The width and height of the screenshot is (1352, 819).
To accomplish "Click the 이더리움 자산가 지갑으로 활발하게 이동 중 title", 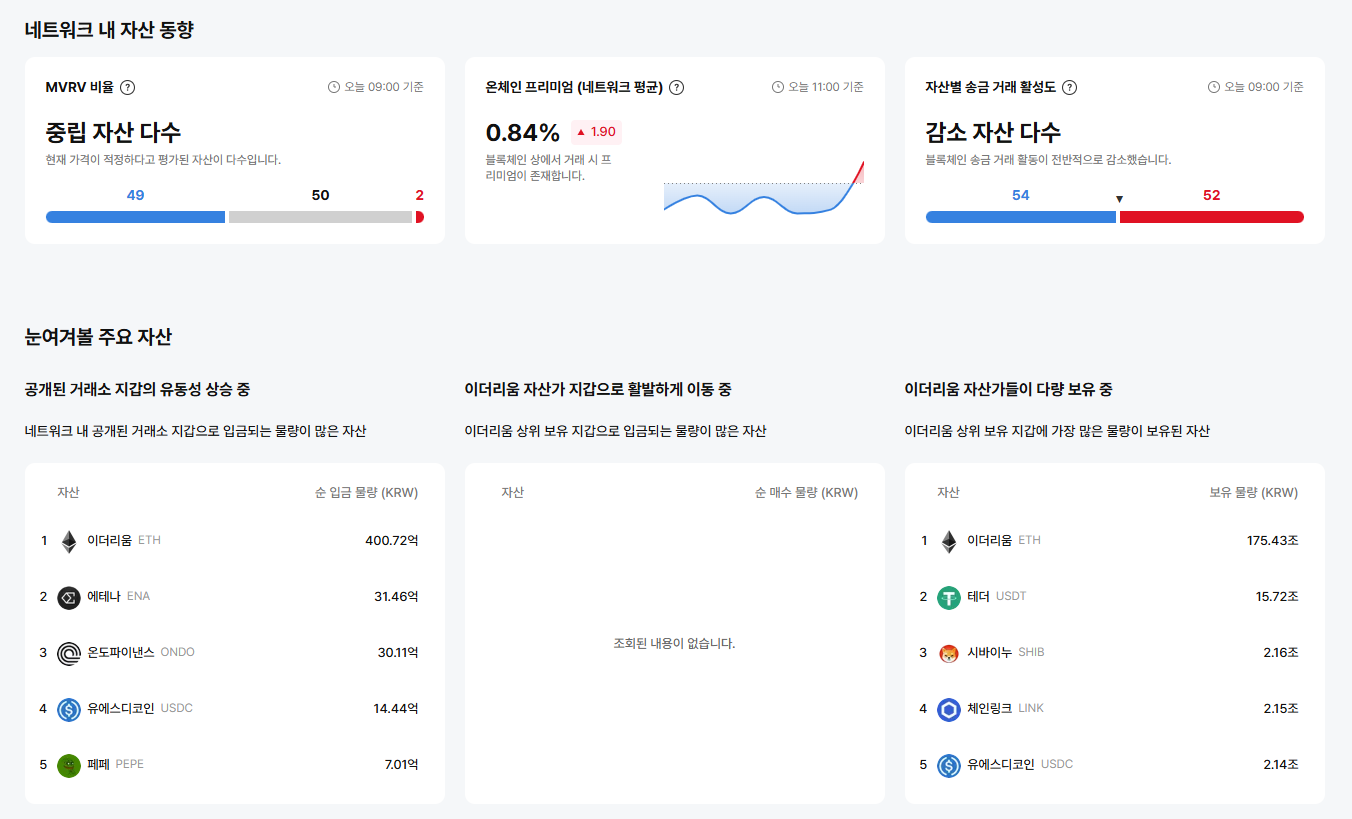I will (598, 389).
